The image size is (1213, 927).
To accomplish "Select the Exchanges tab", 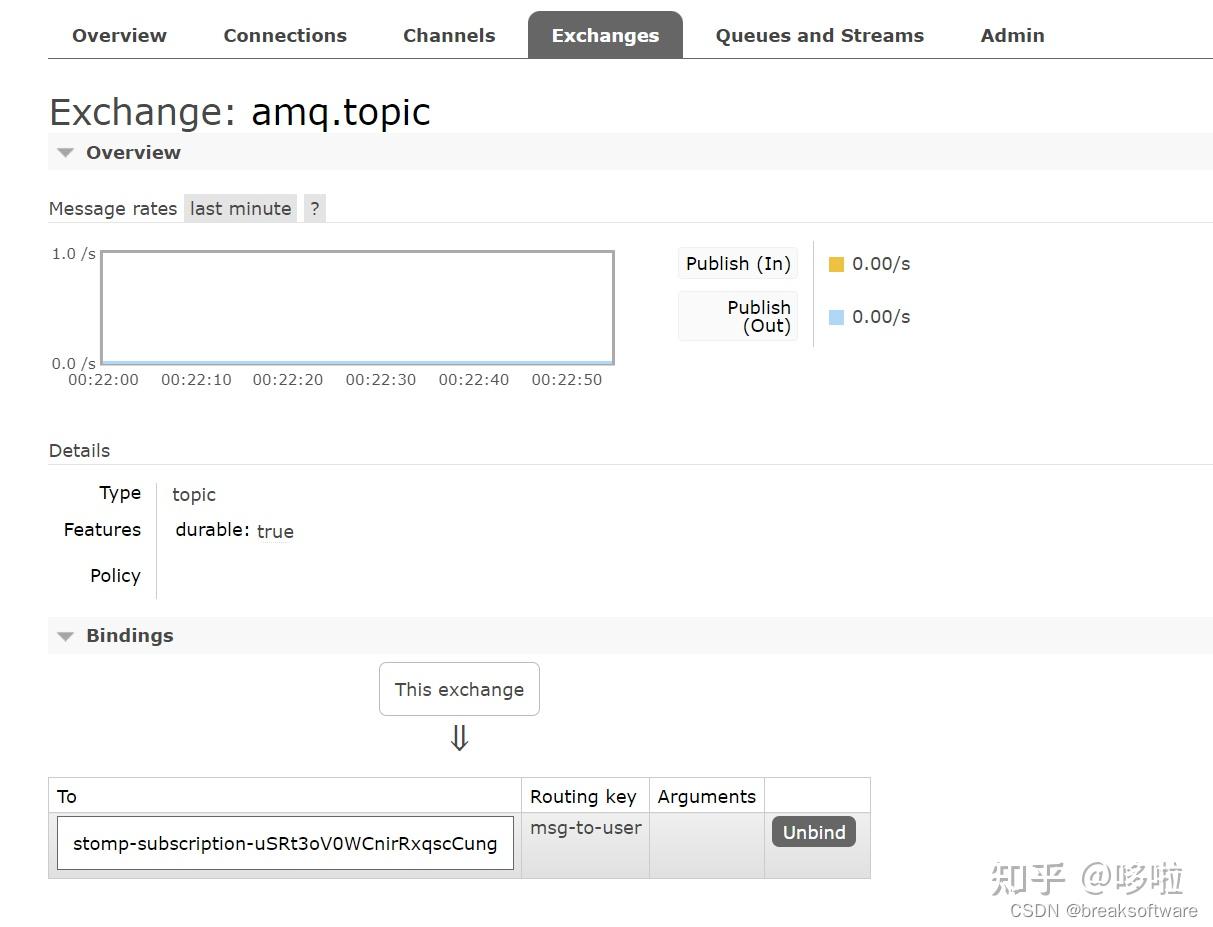I will [605, 35].
